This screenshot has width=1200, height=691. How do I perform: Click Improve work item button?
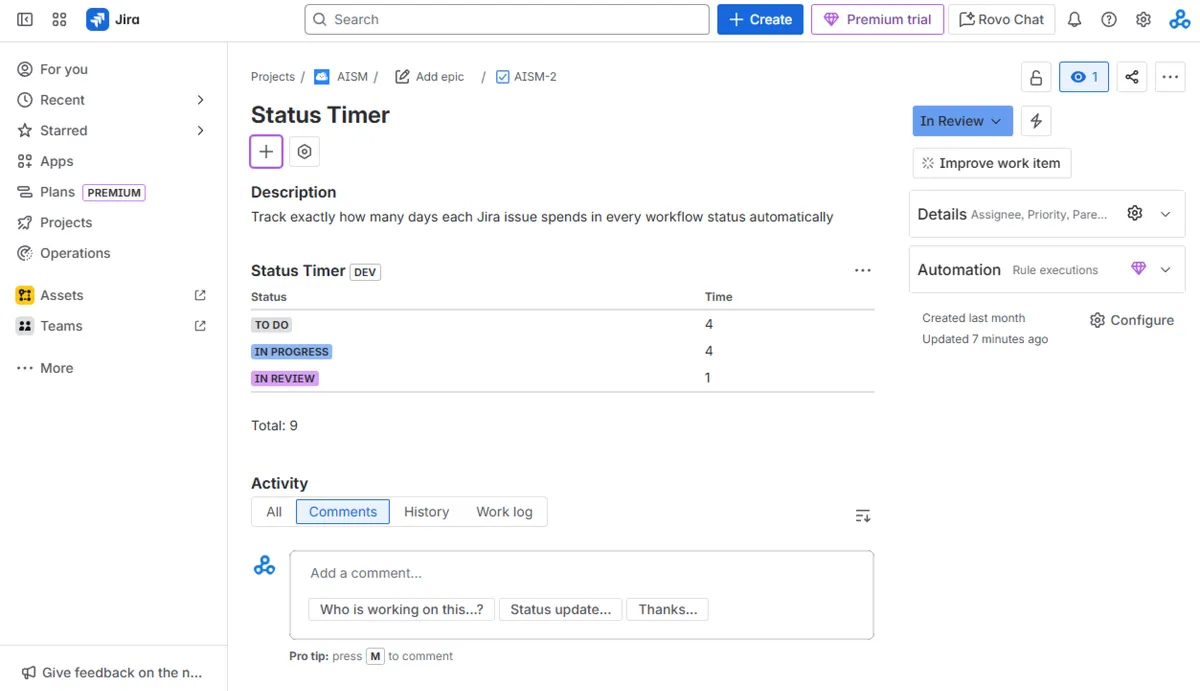click(992, 163)
